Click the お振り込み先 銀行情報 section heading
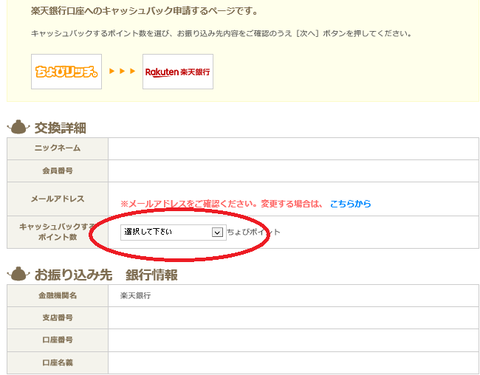This screenshot has width=480, height=375. (x=106, y=275)
